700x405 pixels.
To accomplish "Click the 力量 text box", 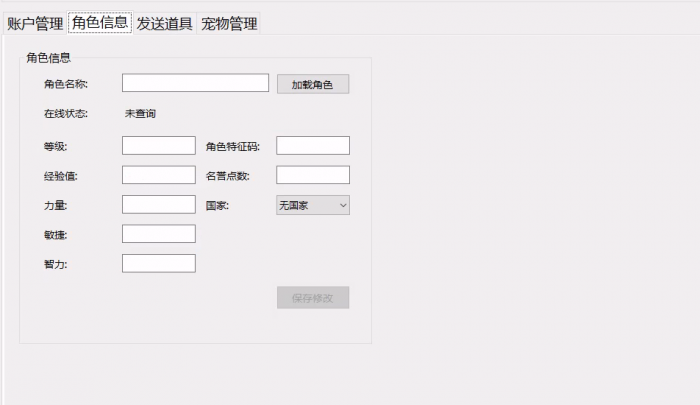I will (159, 205).
